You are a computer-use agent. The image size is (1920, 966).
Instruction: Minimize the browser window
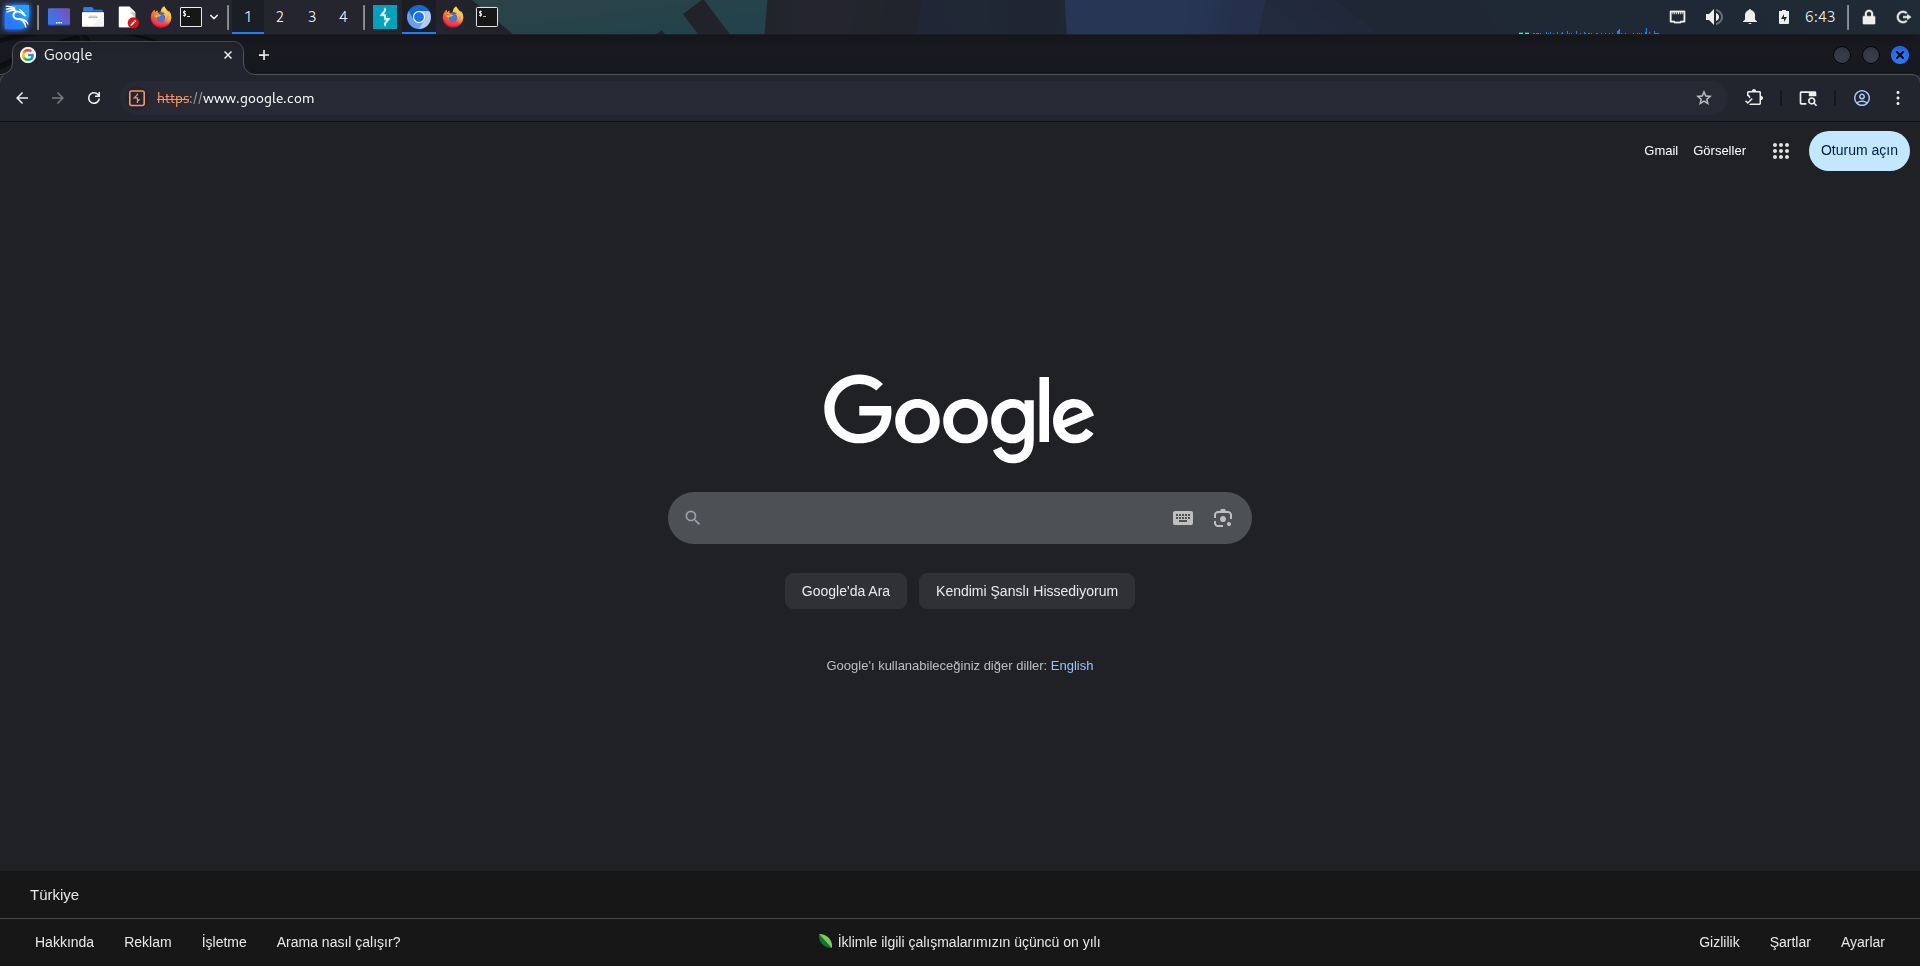coord(1842,55)
